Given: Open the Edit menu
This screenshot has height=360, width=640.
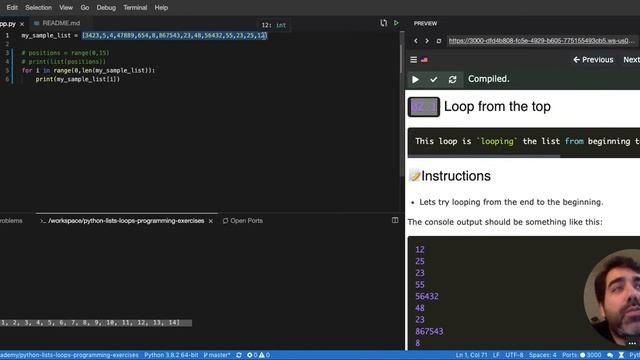Looking at the screenshot, I should tap(12, 7).
